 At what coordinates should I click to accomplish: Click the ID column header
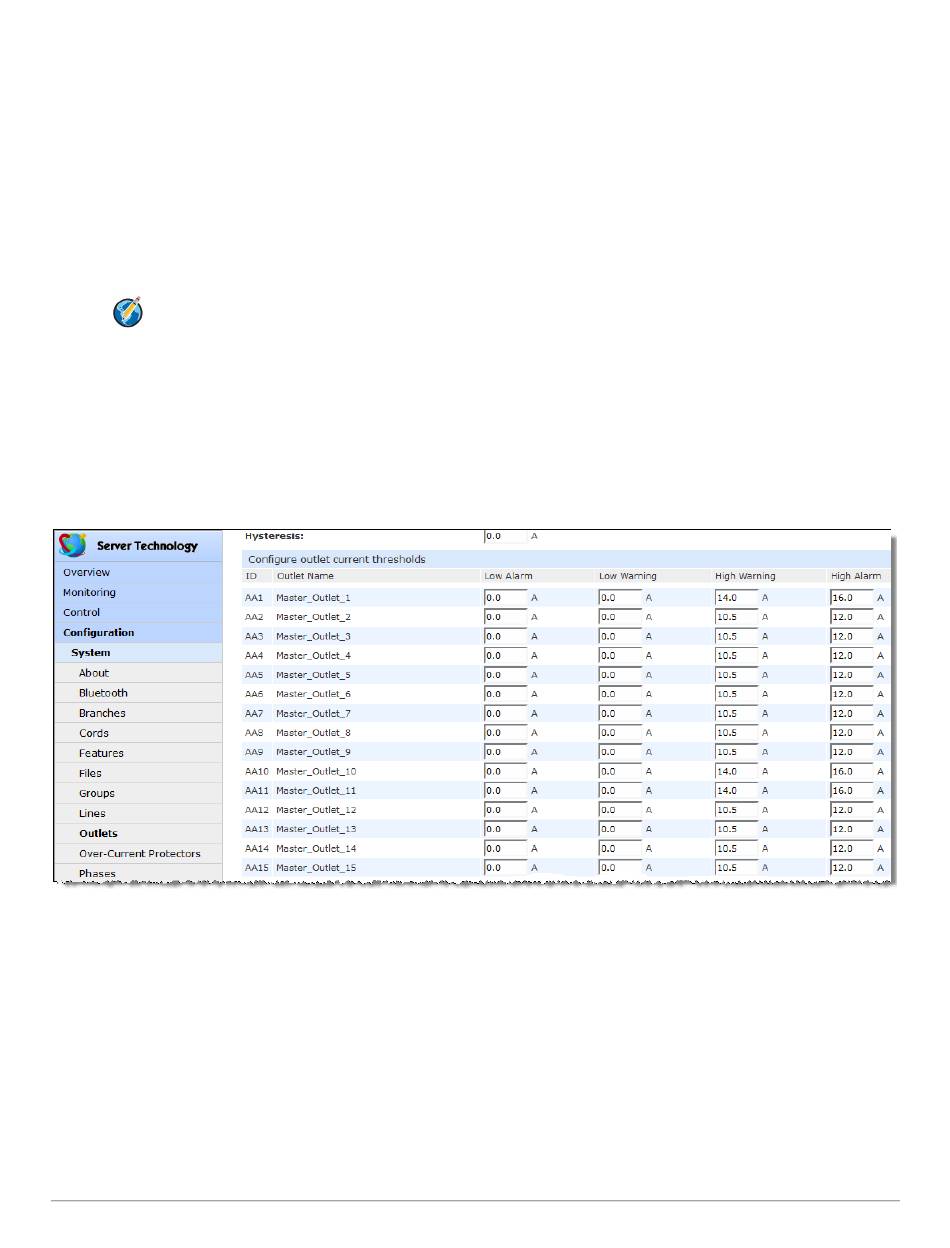point(251,576)
